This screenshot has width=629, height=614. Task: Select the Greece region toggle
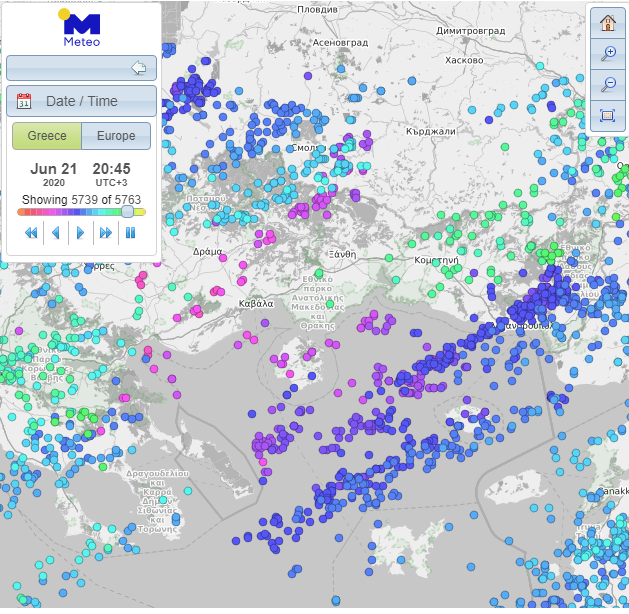tap(47, 136)
